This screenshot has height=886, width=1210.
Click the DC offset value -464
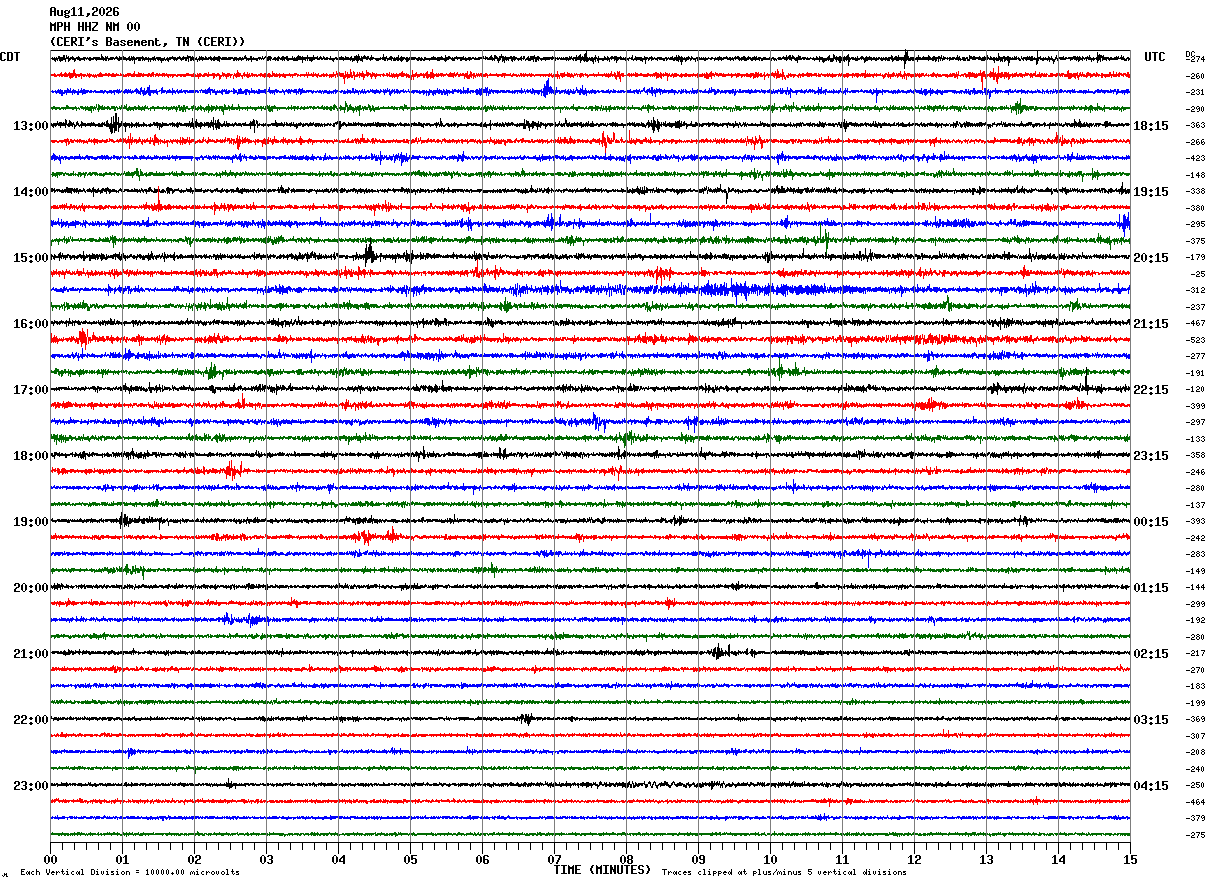(x=1195, y=803)
